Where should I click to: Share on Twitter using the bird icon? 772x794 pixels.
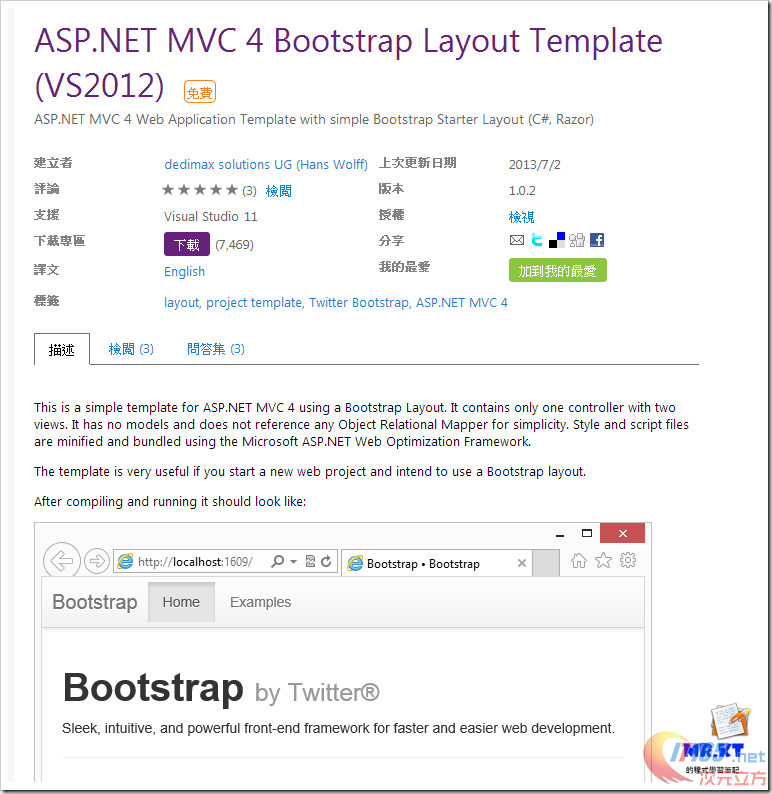click(537, 240)
